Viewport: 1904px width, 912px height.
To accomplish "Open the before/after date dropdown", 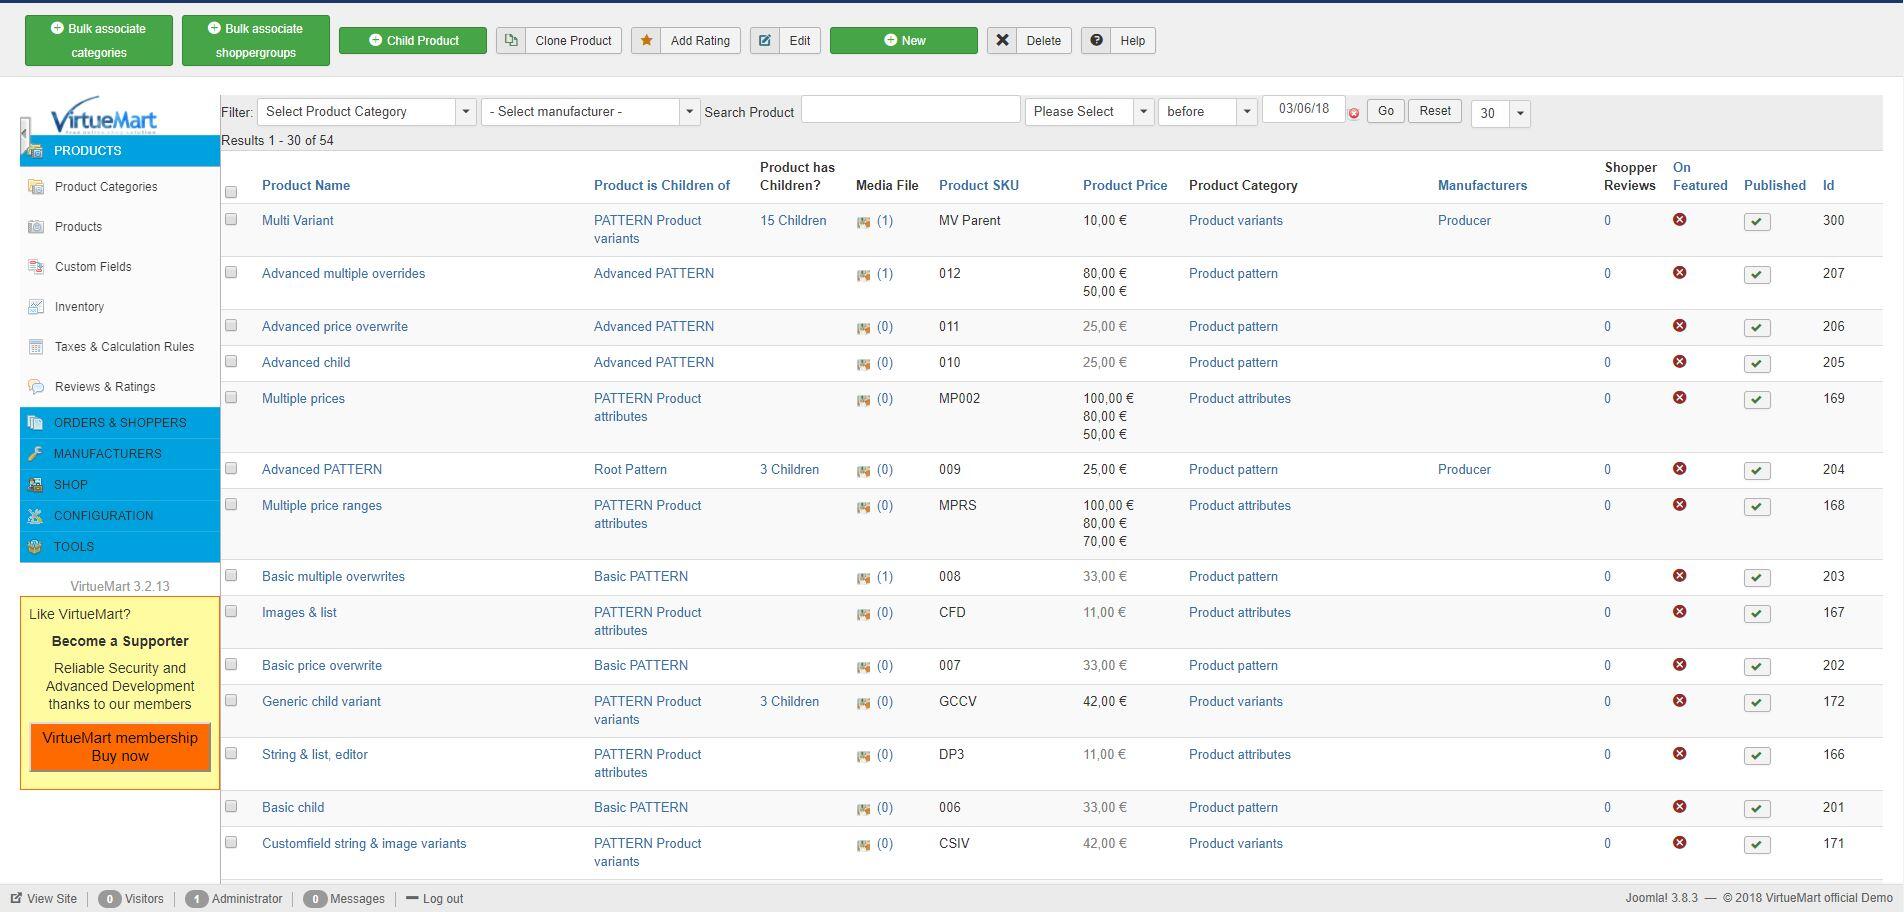I will tap(1207, 112).
